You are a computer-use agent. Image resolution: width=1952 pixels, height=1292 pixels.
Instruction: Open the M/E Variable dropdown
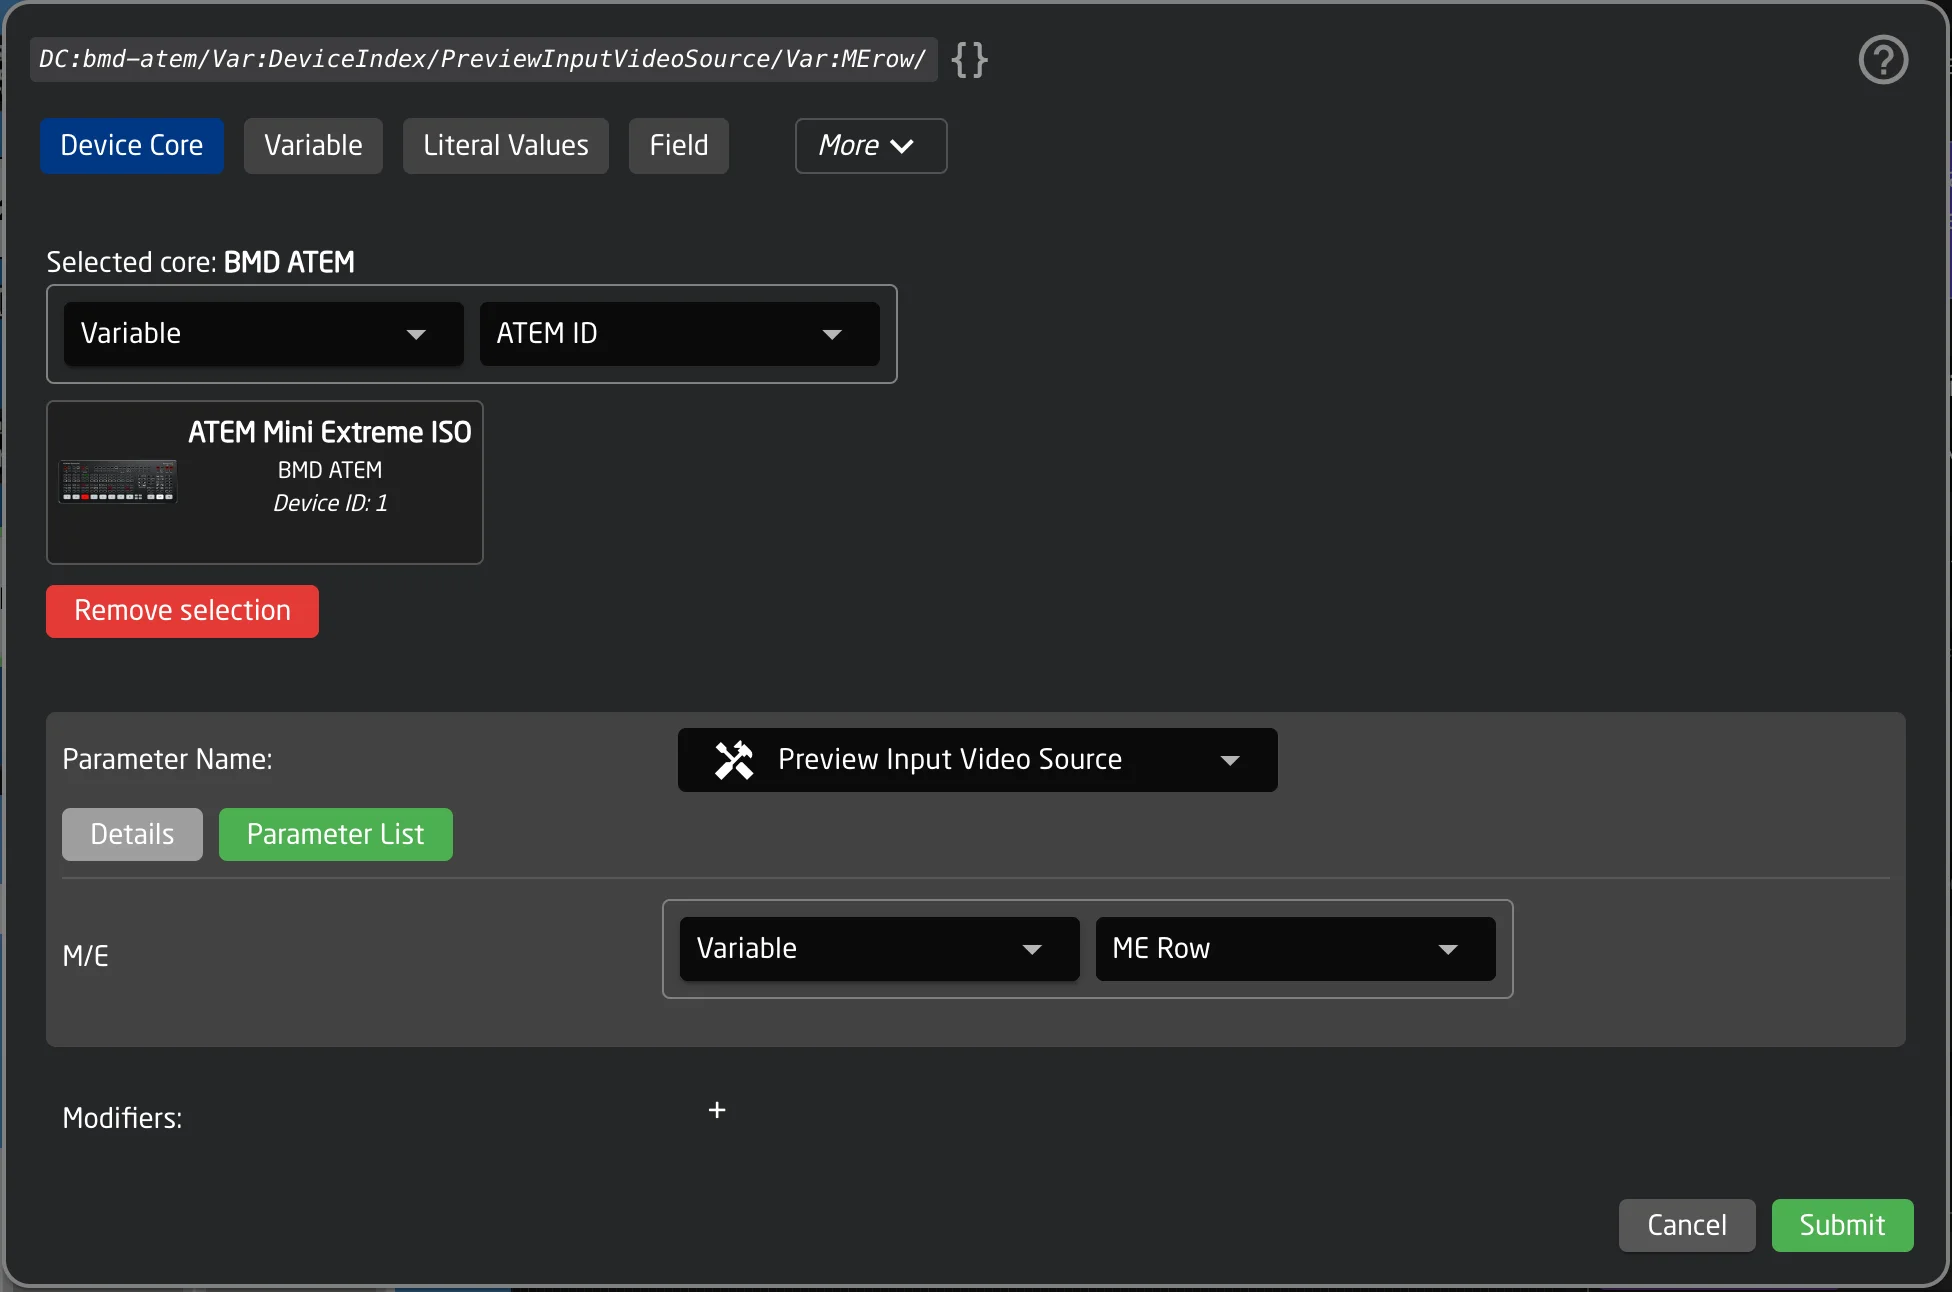click(x=877, y=948)
